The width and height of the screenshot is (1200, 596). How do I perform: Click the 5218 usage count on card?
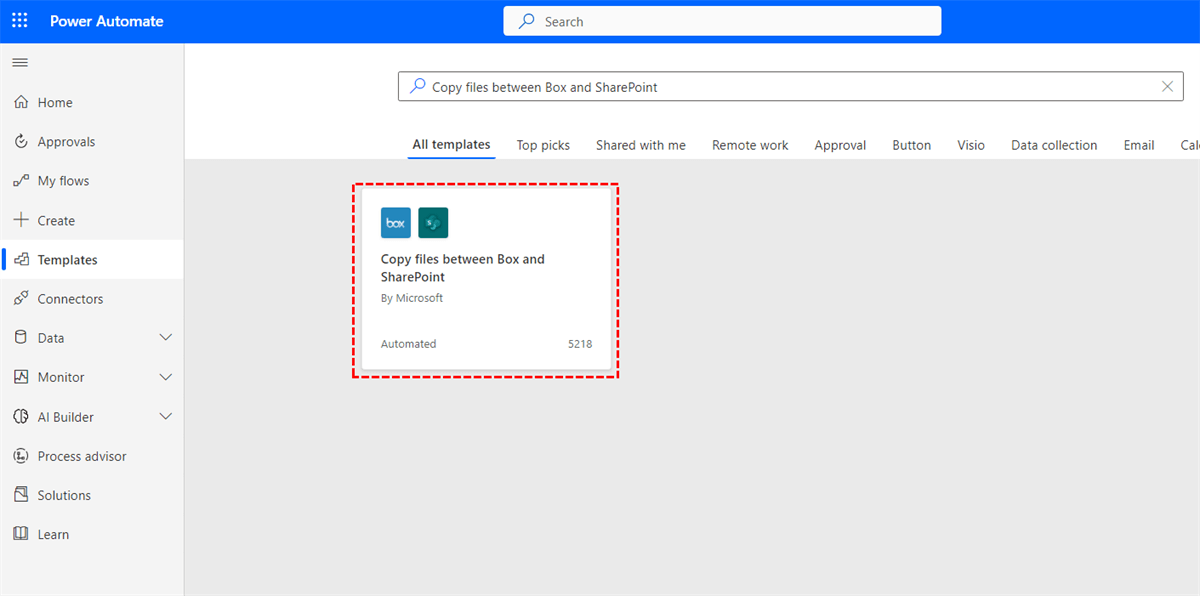pos(580,344)
